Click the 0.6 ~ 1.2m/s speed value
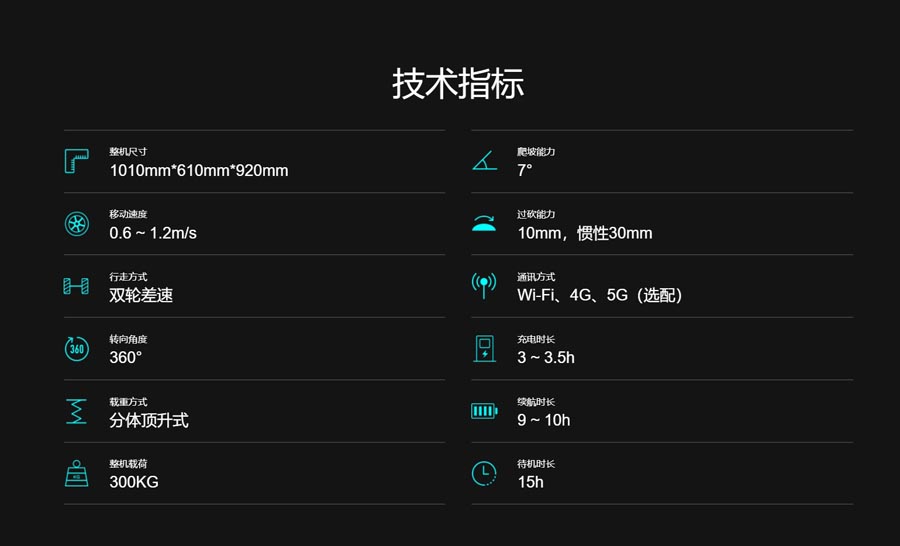The image size is (900, 546). pos(153,233)
